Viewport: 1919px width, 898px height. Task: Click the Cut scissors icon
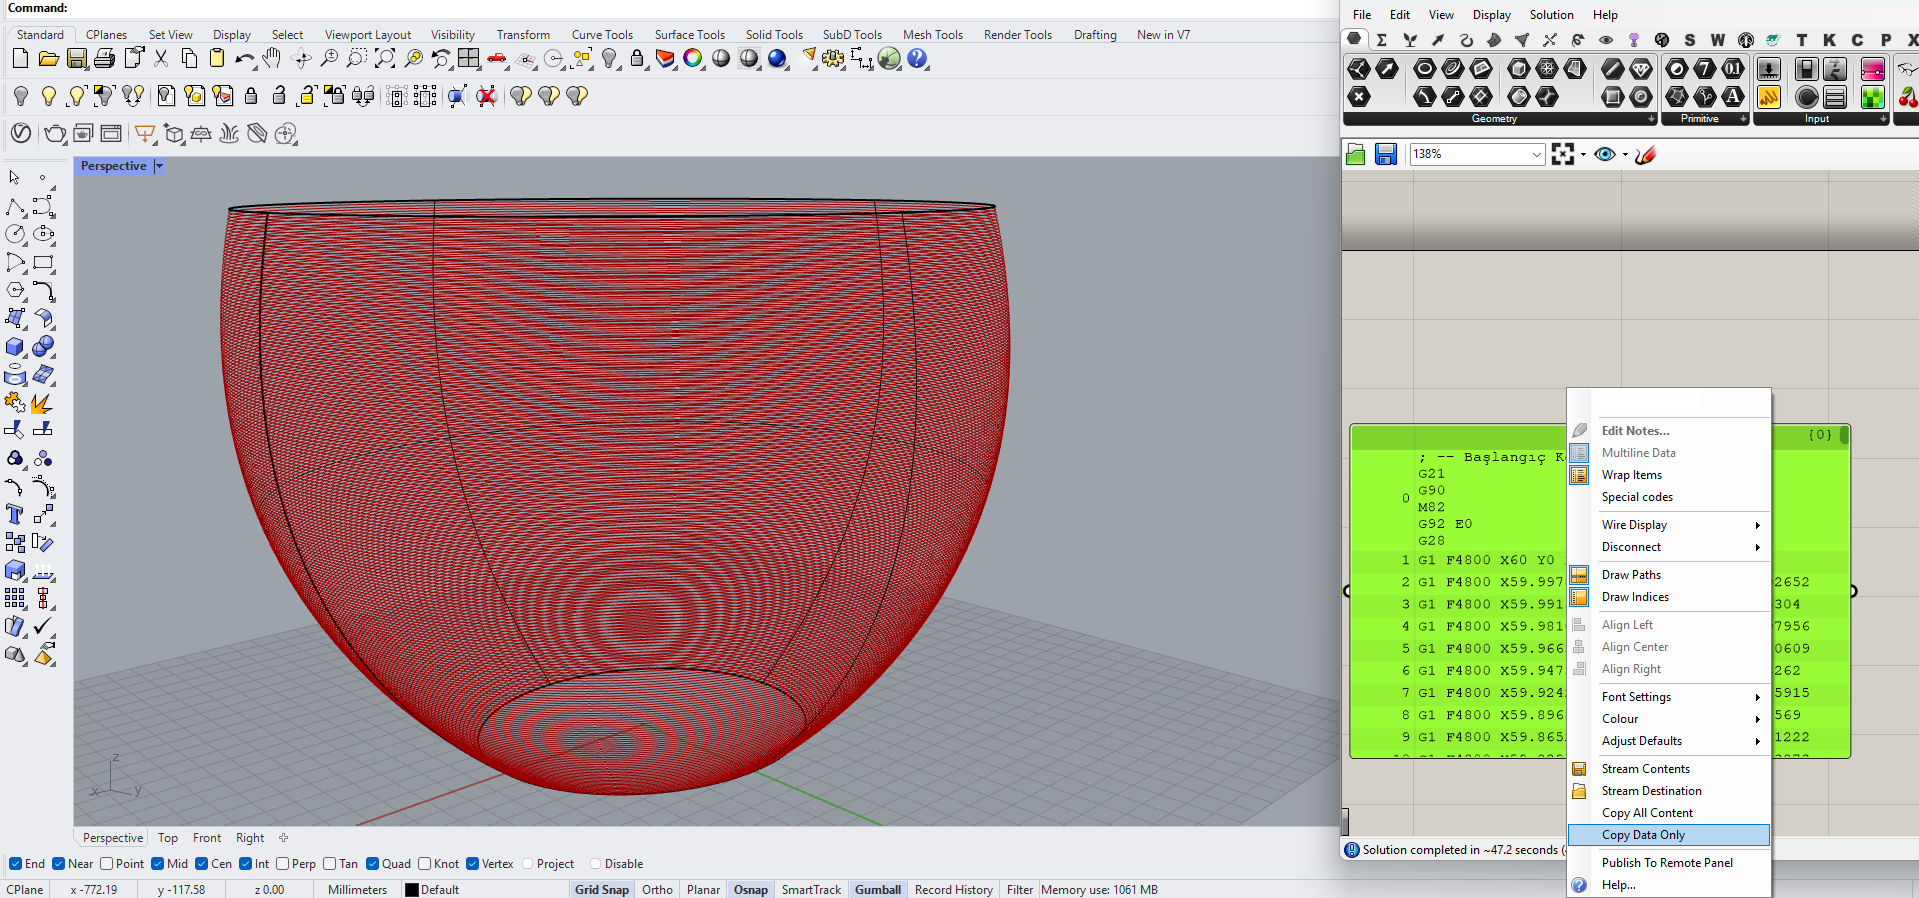point(161,59)
